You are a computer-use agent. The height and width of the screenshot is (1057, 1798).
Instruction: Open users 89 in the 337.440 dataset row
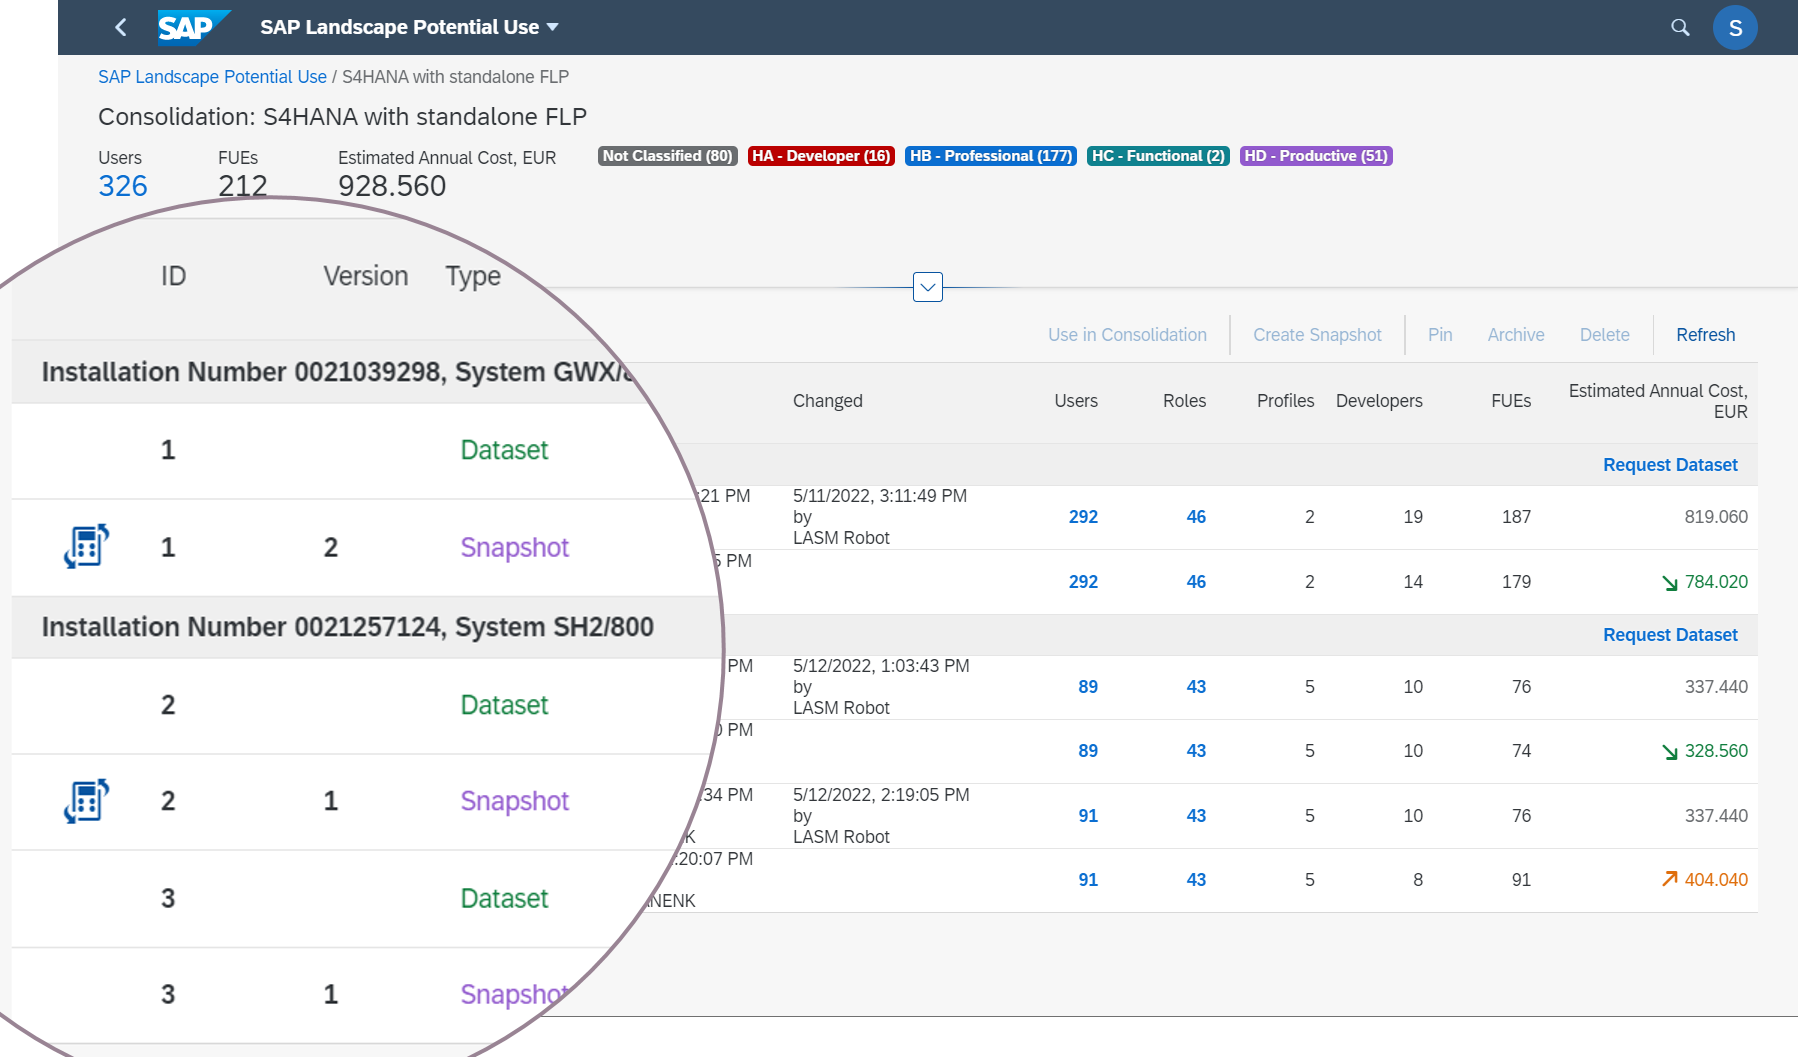[x=1088, y=687]
